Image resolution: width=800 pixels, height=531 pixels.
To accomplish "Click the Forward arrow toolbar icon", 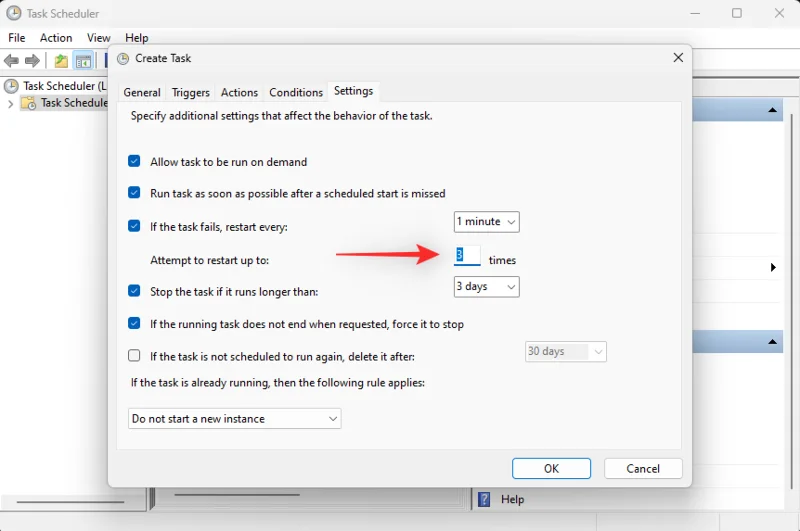I will tap(32, 61).
